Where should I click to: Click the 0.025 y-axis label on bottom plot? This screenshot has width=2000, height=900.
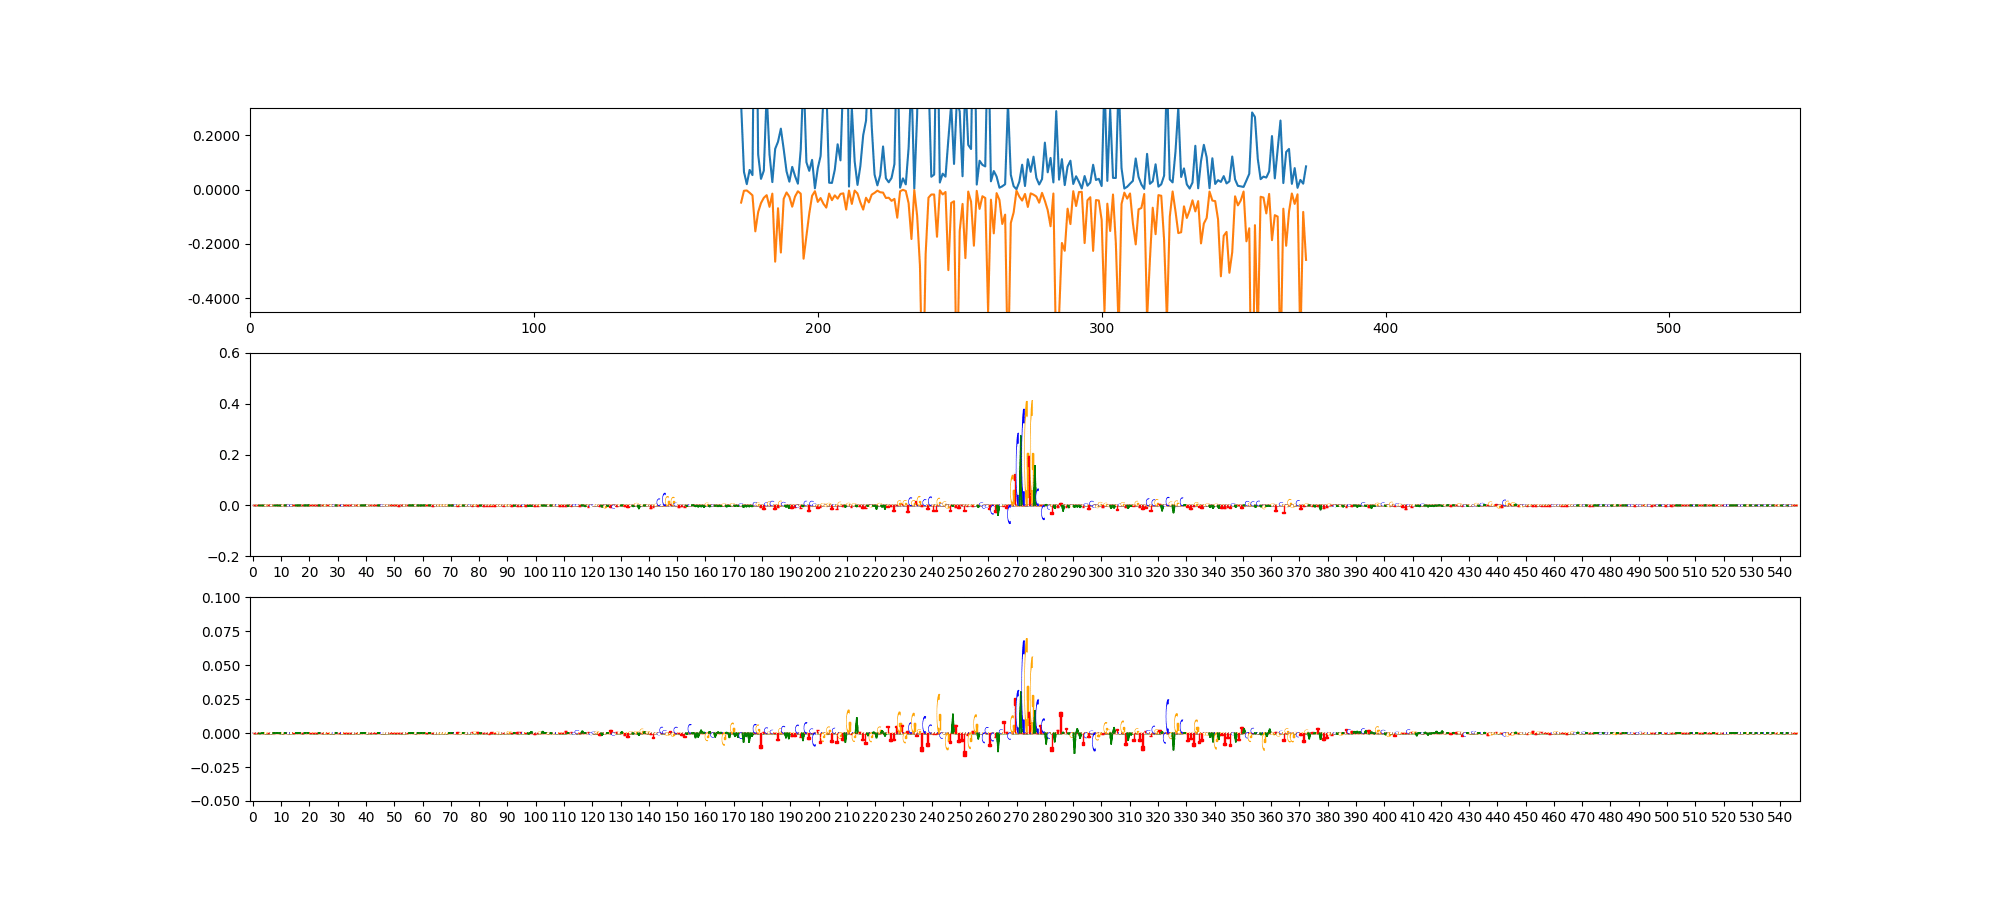click(x=222, y=700)
